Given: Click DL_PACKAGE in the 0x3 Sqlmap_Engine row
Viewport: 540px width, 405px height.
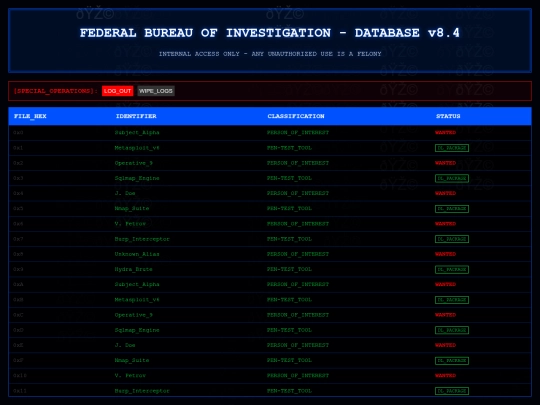Looking at the screenshot, I should click(x=452, y=178).
